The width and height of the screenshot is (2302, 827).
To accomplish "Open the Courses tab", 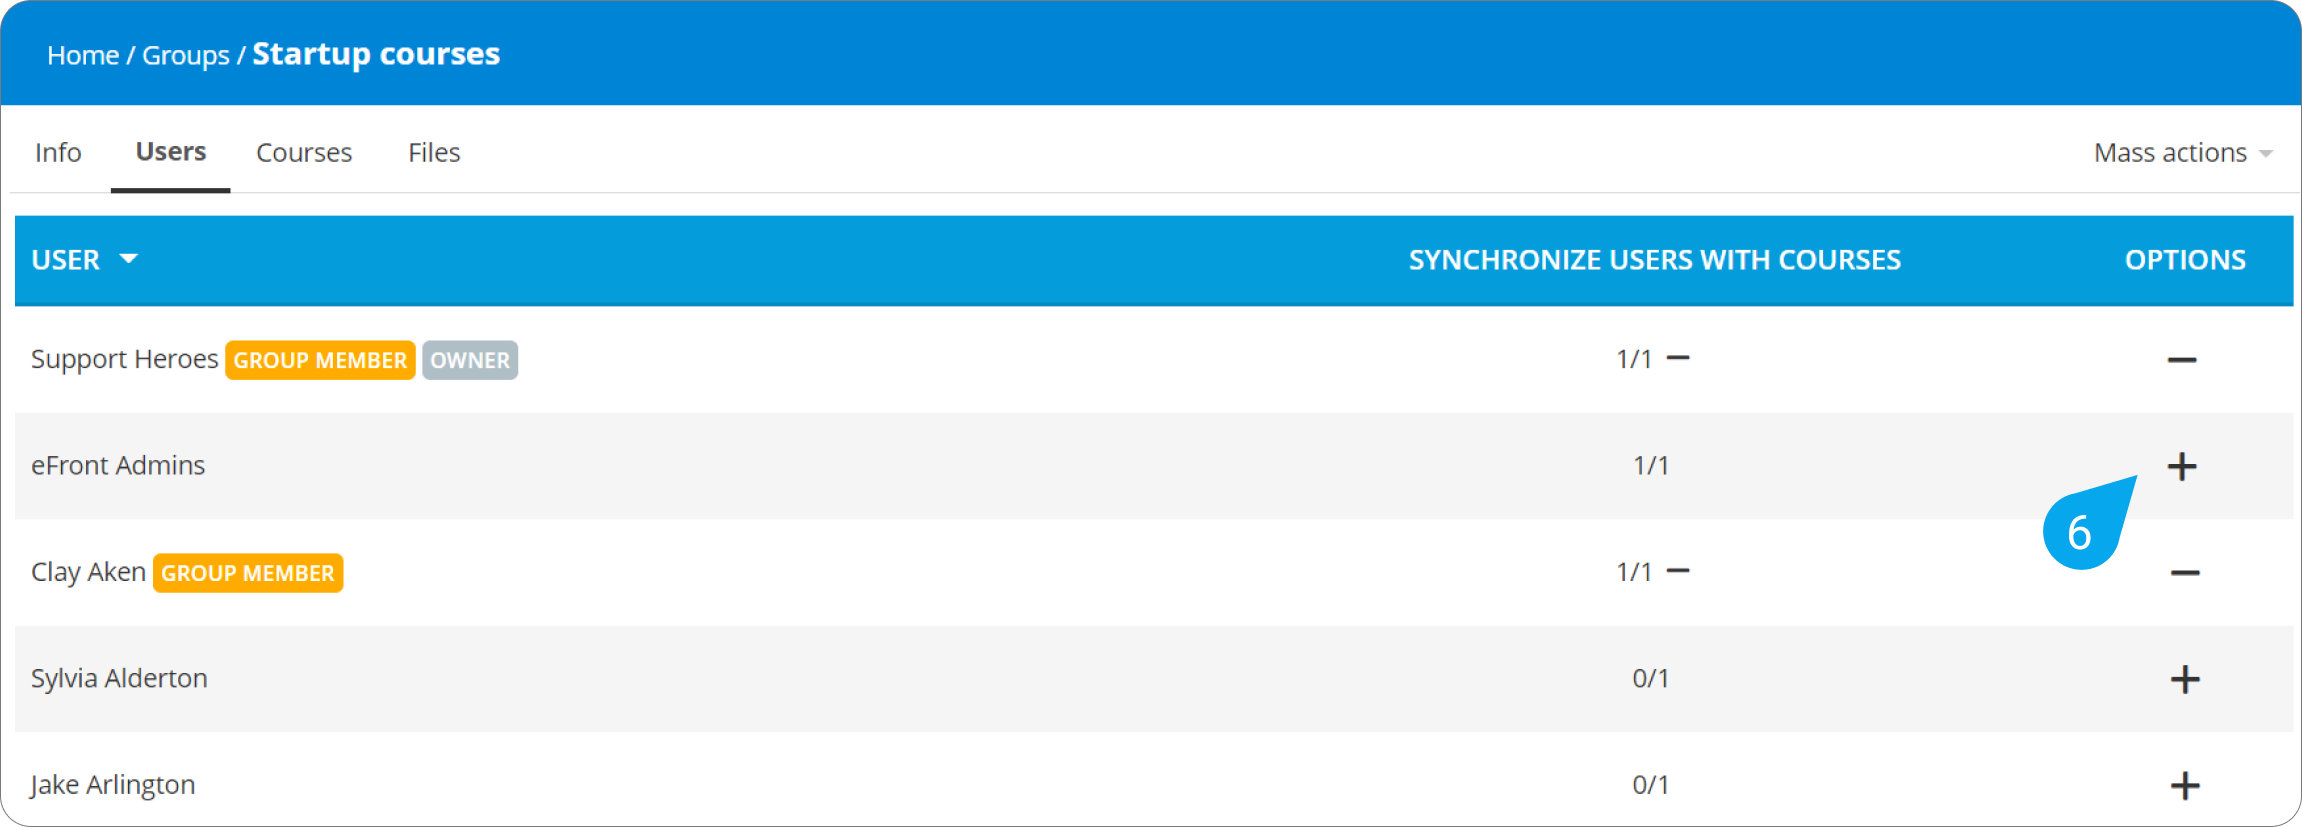I will click(304, 153).
